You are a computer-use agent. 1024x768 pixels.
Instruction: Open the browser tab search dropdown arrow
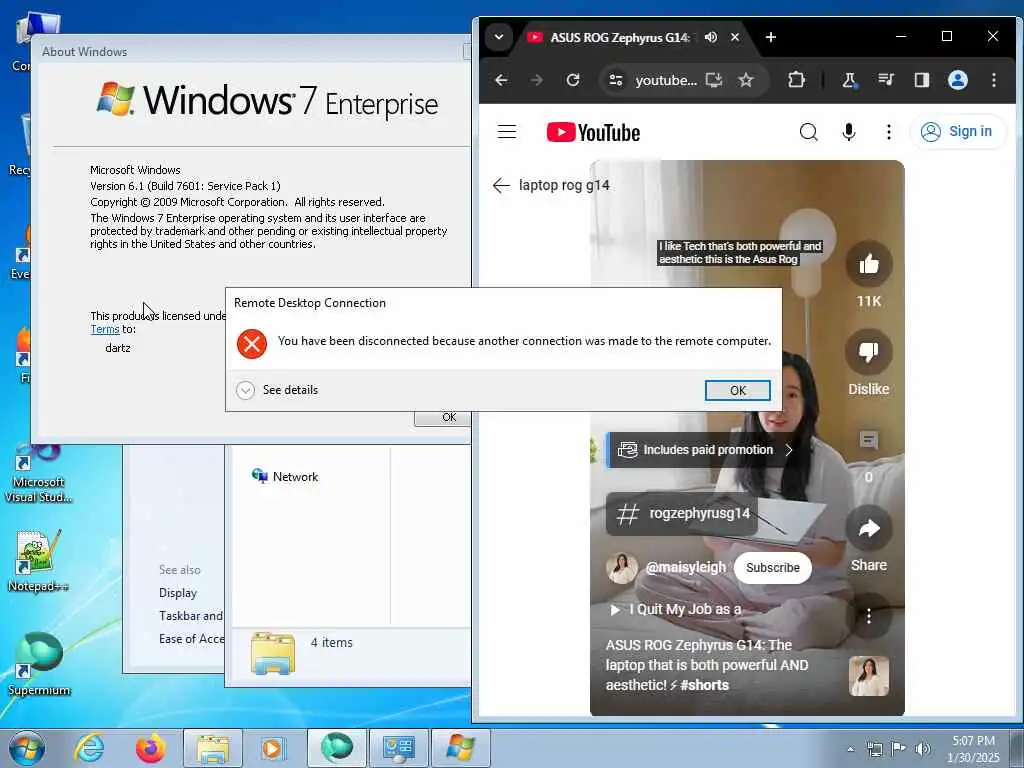coord(499,37)
